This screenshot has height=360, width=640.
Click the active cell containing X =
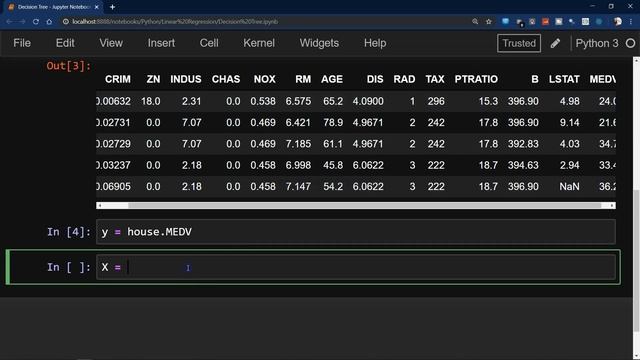coord(356,267)
